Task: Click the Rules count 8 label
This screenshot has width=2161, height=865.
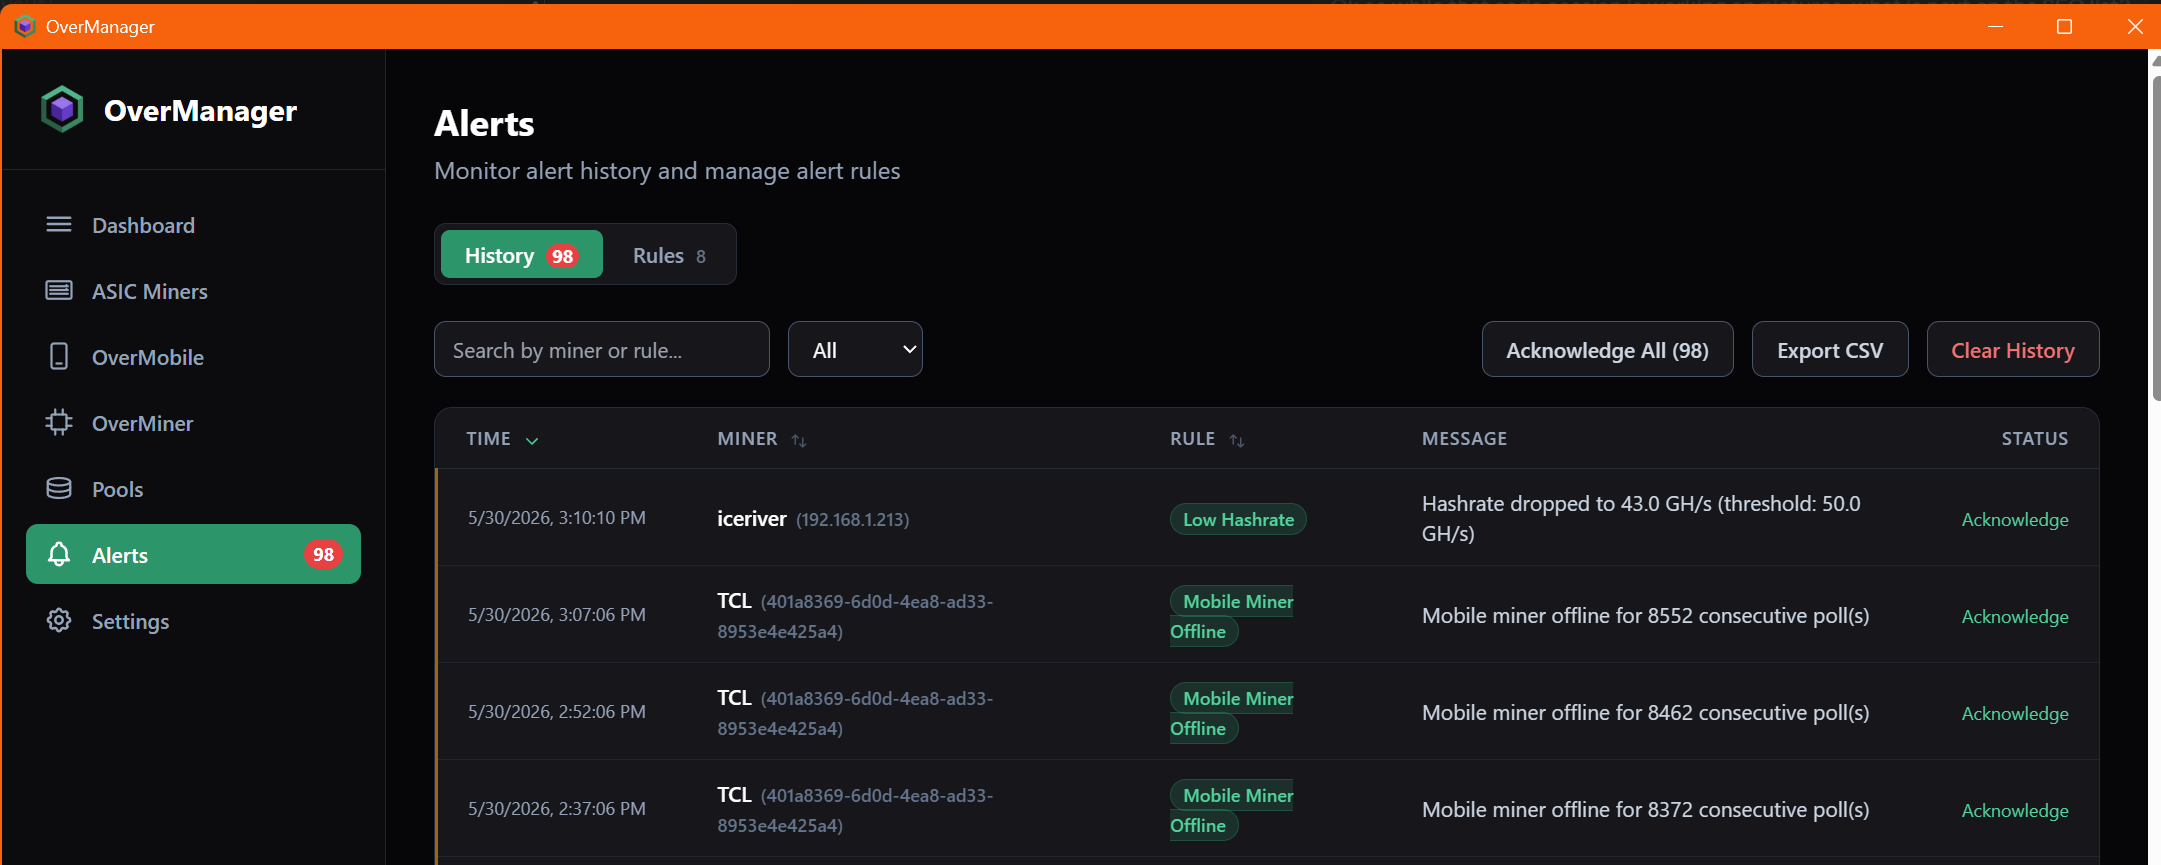Action: pos(701,257)
